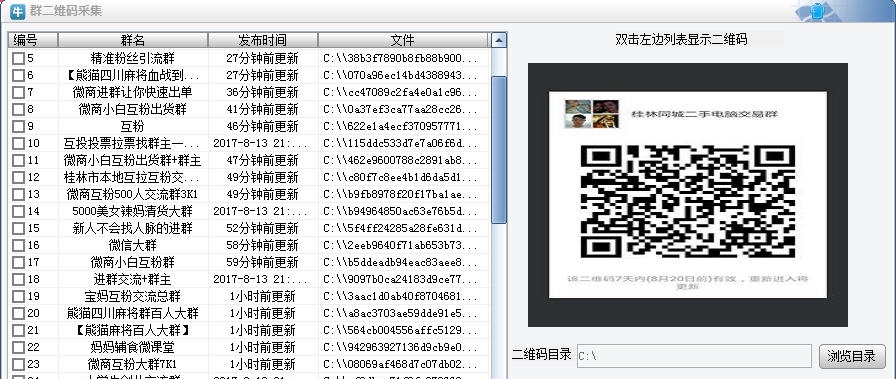Tick the checkbox on row 22
Viewport: 896px width, 379px height.
(x=18, y=348)
